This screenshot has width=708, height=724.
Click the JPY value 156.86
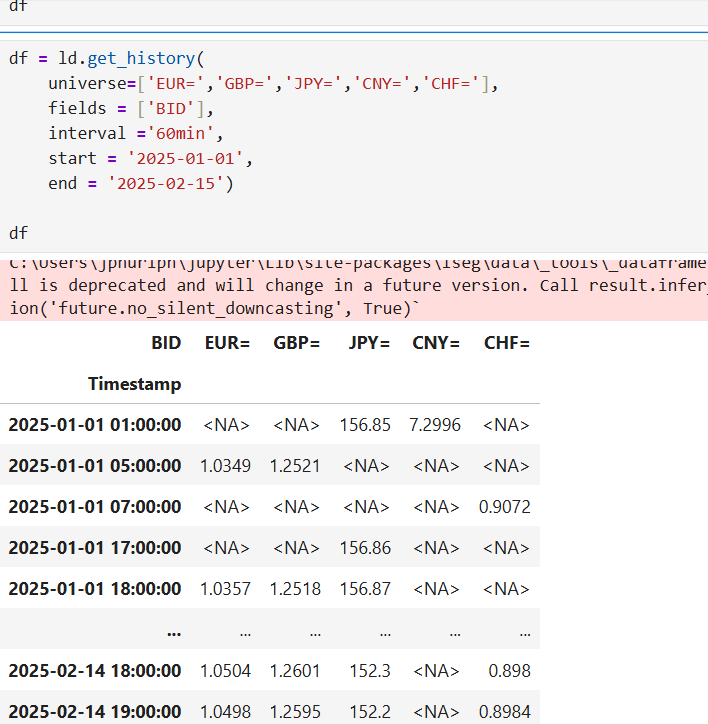[365, 548]
